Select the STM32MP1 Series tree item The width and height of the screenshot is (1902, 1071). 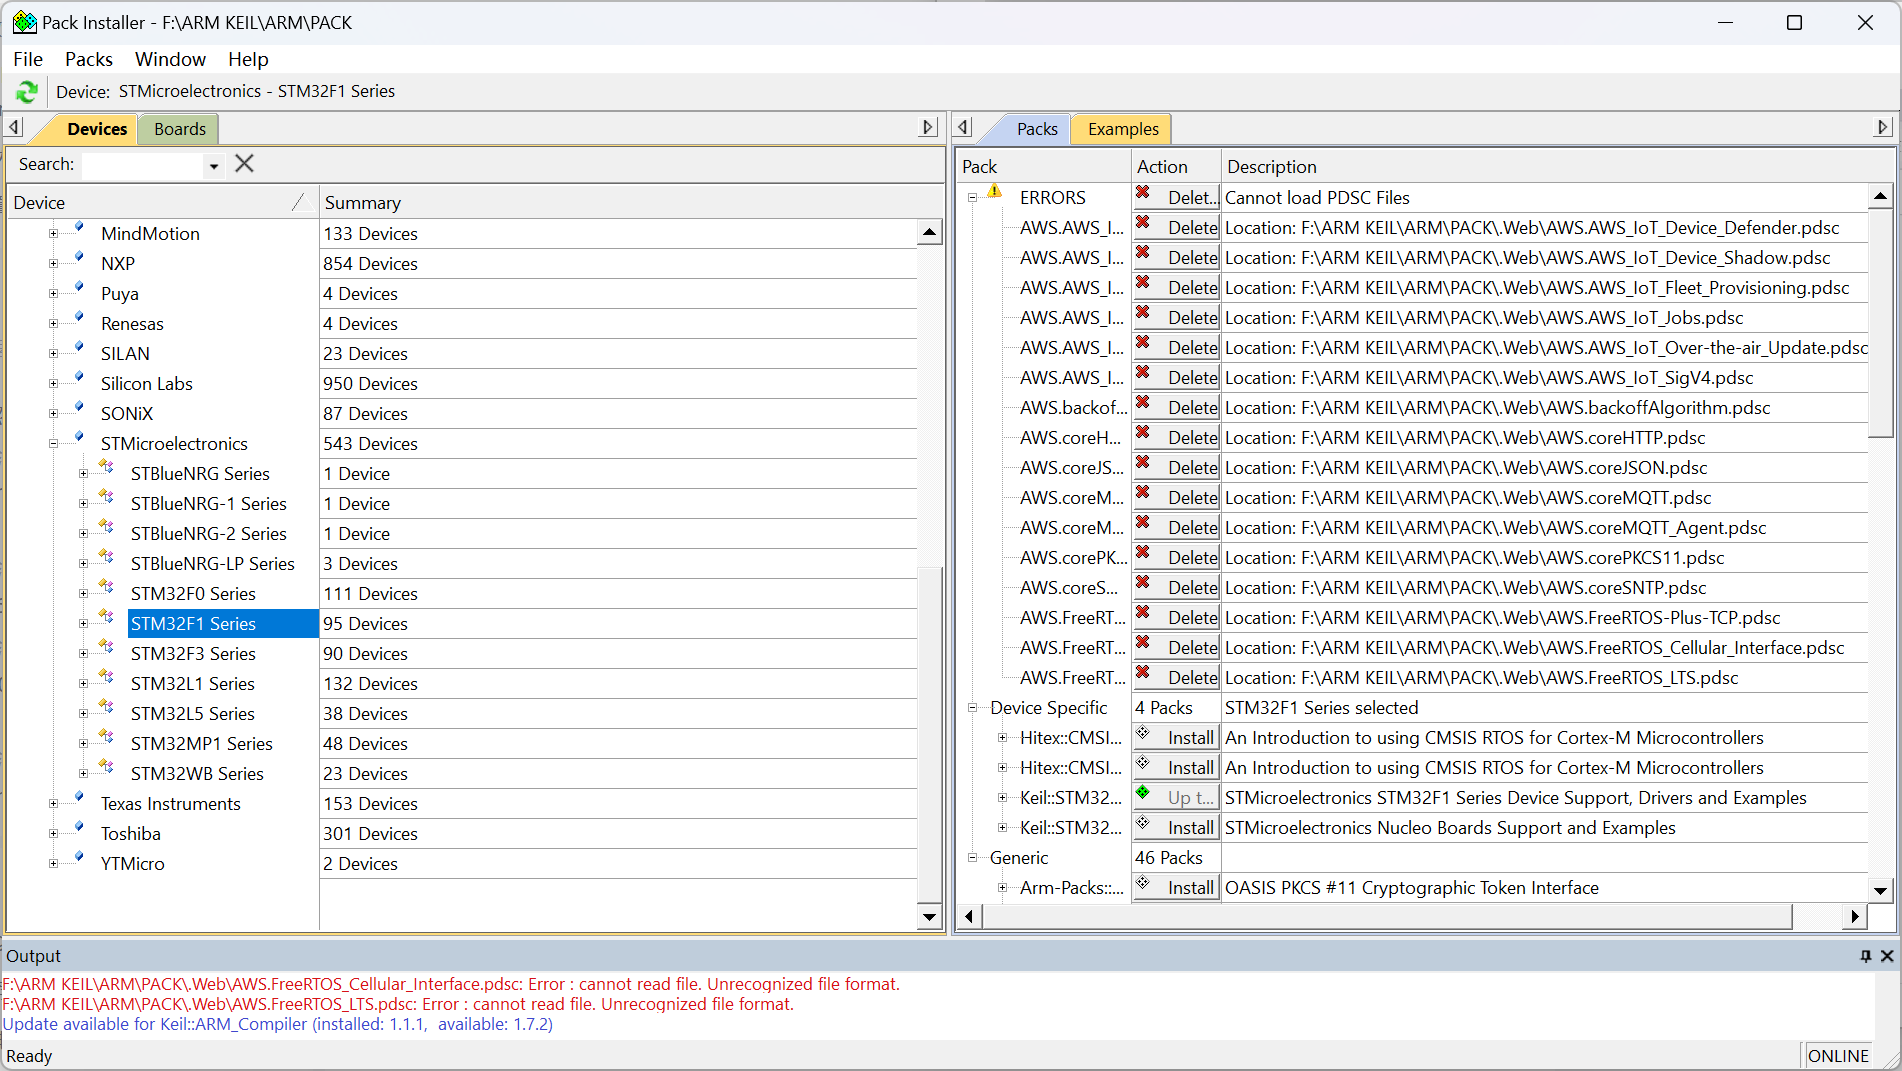201,744
